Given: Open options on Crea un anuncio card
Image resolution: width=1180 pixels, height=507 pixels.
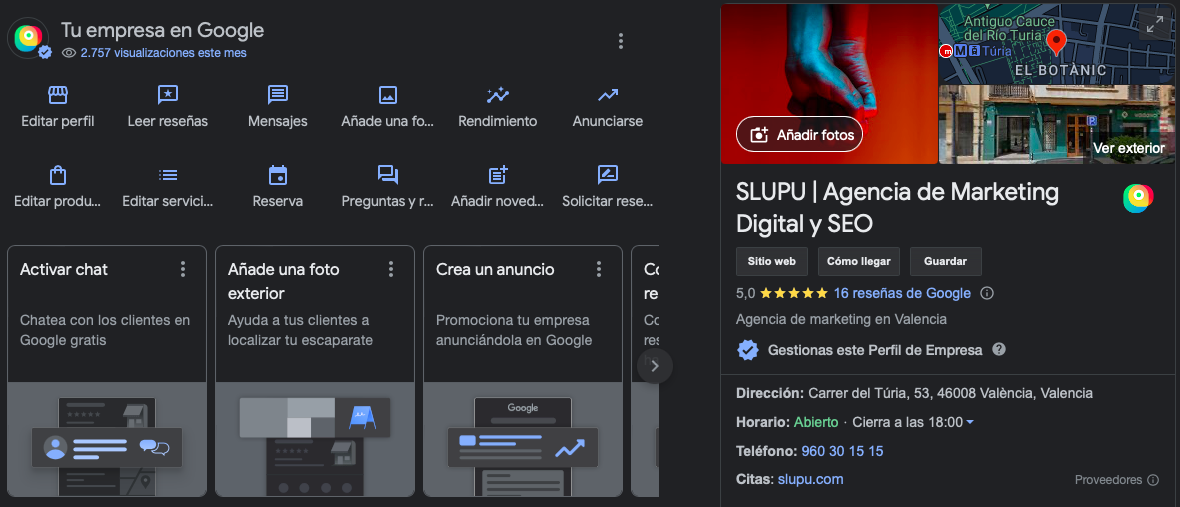Looking at the screenshot, I should tap(599, 269).
